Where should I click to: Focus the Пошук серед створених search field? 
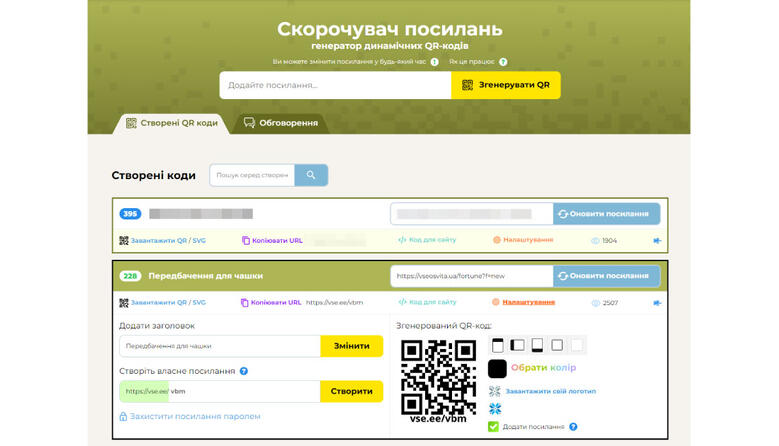click(252, 175)
